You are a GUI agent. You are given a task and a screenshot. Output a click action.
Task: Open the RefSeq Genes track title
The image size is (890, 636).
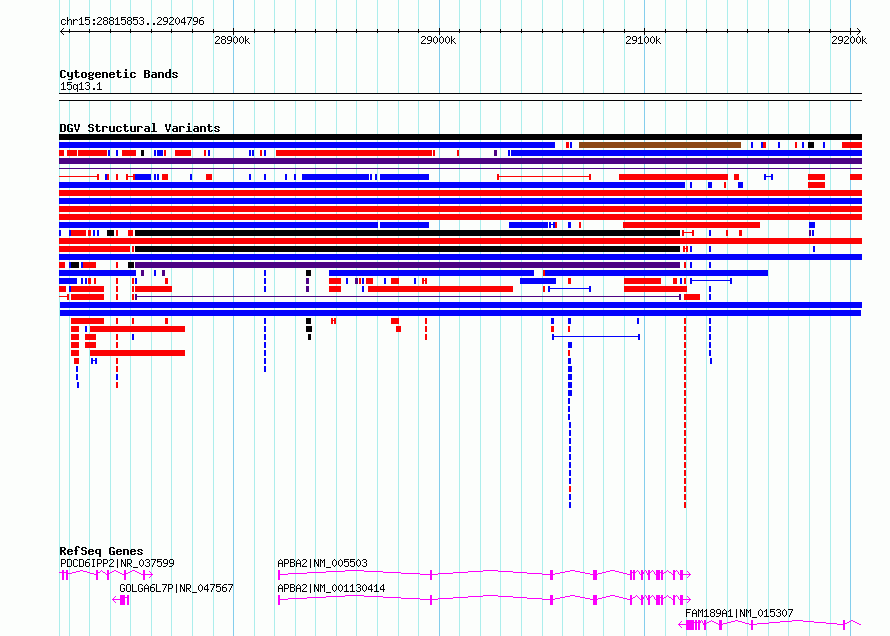(x=101, y=551)
